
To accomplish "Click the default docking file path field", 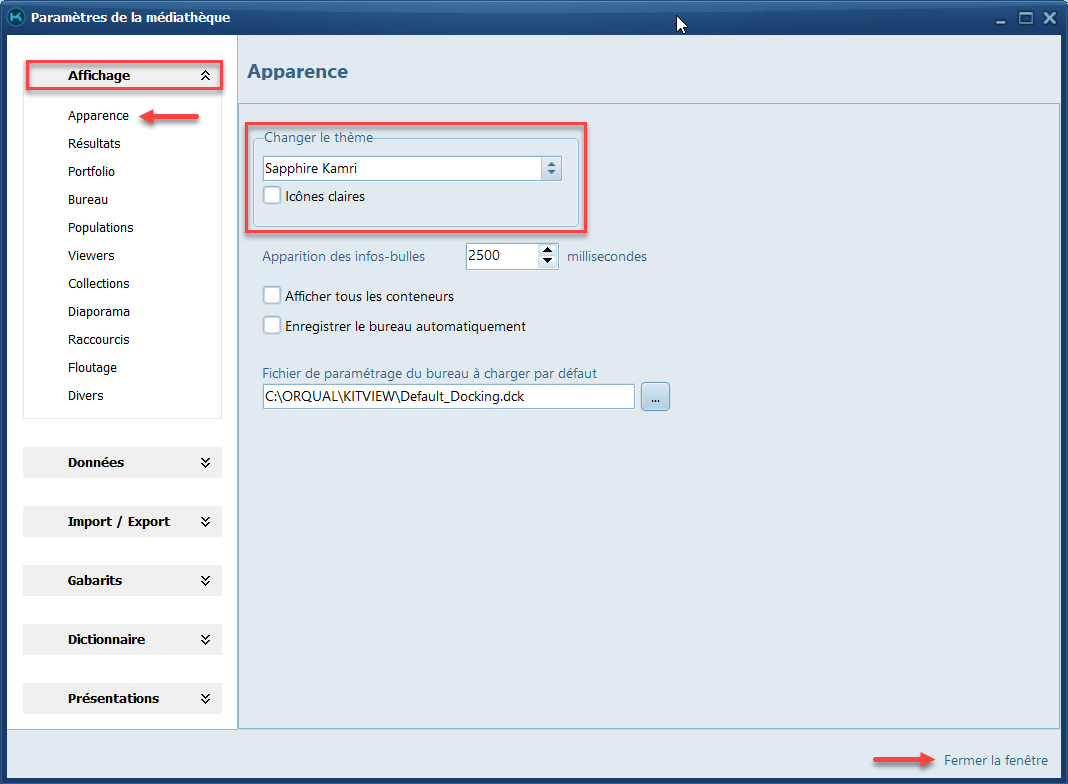I will click(447, 397).
